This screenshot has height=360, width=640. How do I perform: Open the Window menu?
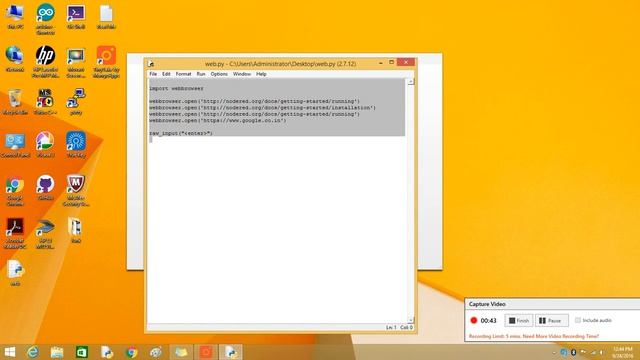click(242, 74)
